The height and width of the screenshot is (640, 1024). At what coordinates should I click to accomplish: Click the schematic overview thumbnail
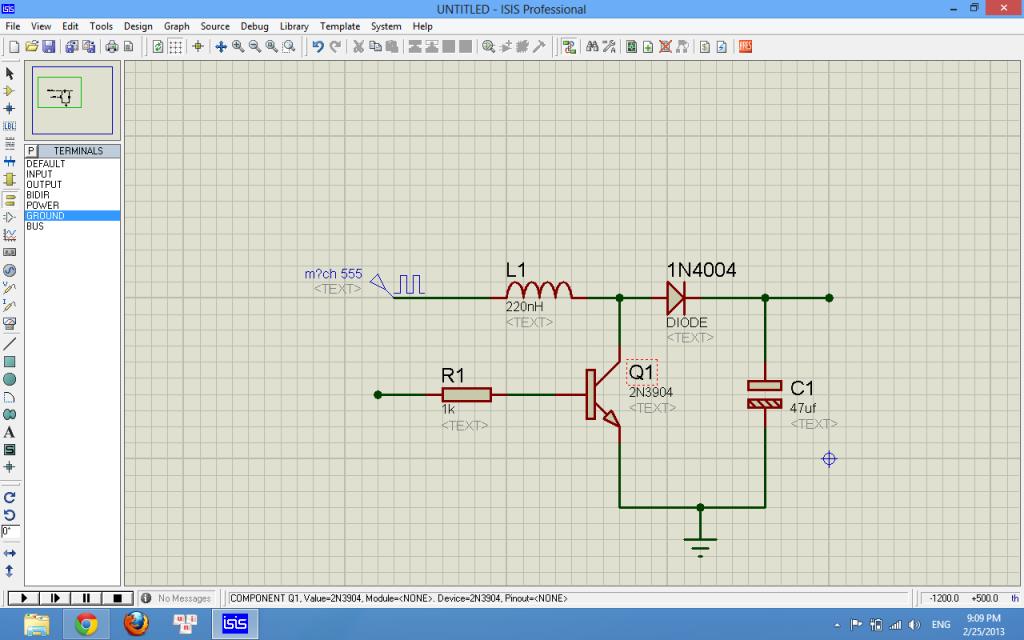pos(72,98)
